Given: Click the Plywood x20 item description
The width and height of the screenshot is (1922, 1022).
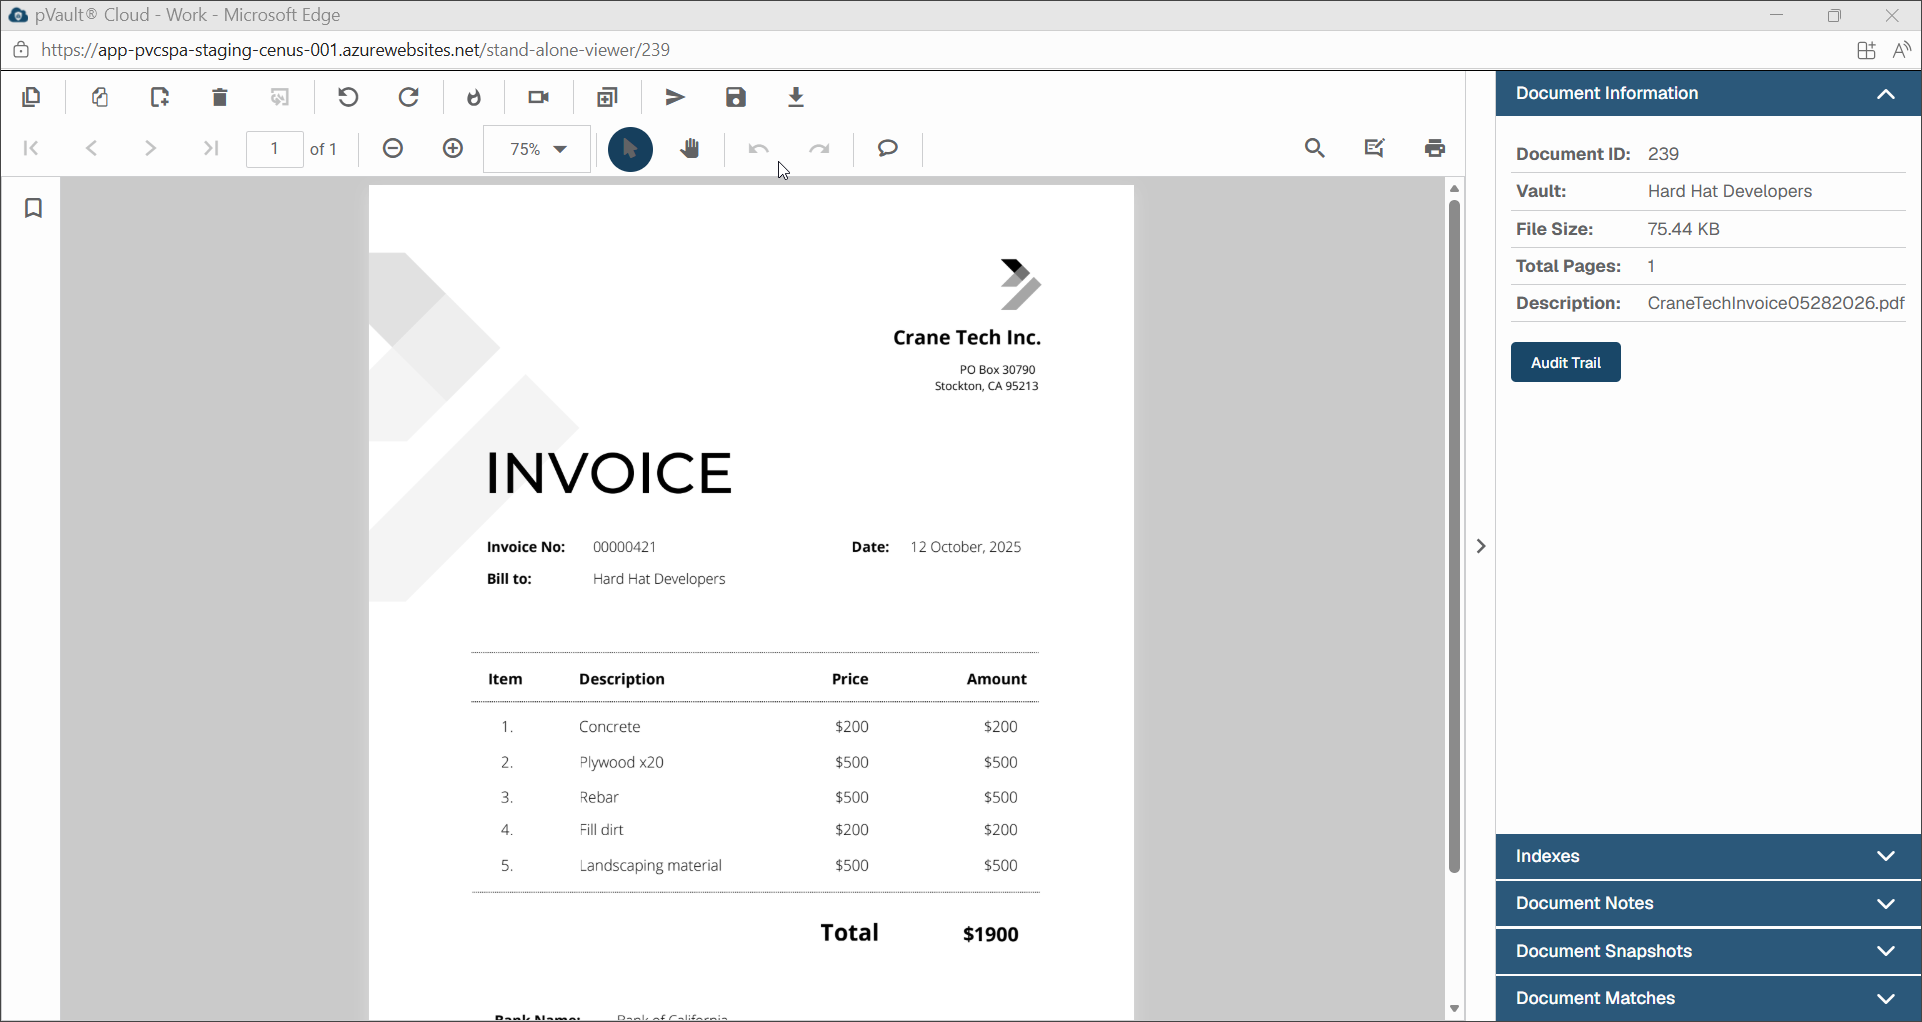Looking at the screenshot, I should point(622,762).
